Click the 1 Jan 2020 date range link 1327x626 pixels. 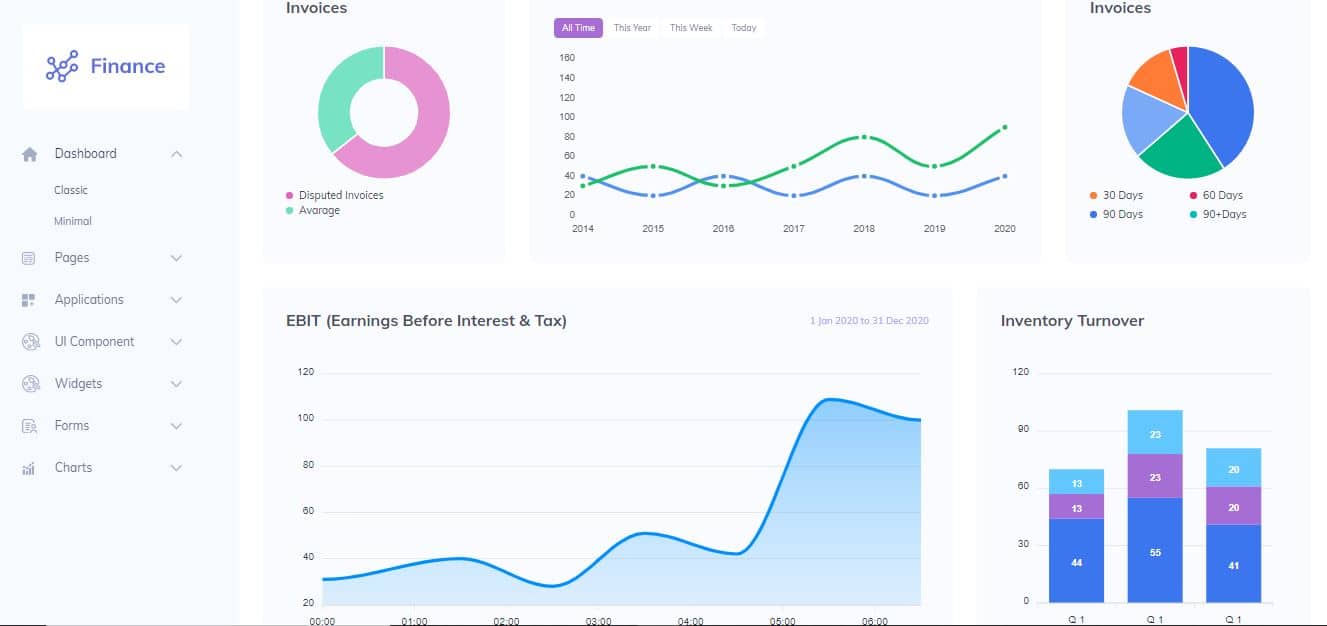pos(866,320)
